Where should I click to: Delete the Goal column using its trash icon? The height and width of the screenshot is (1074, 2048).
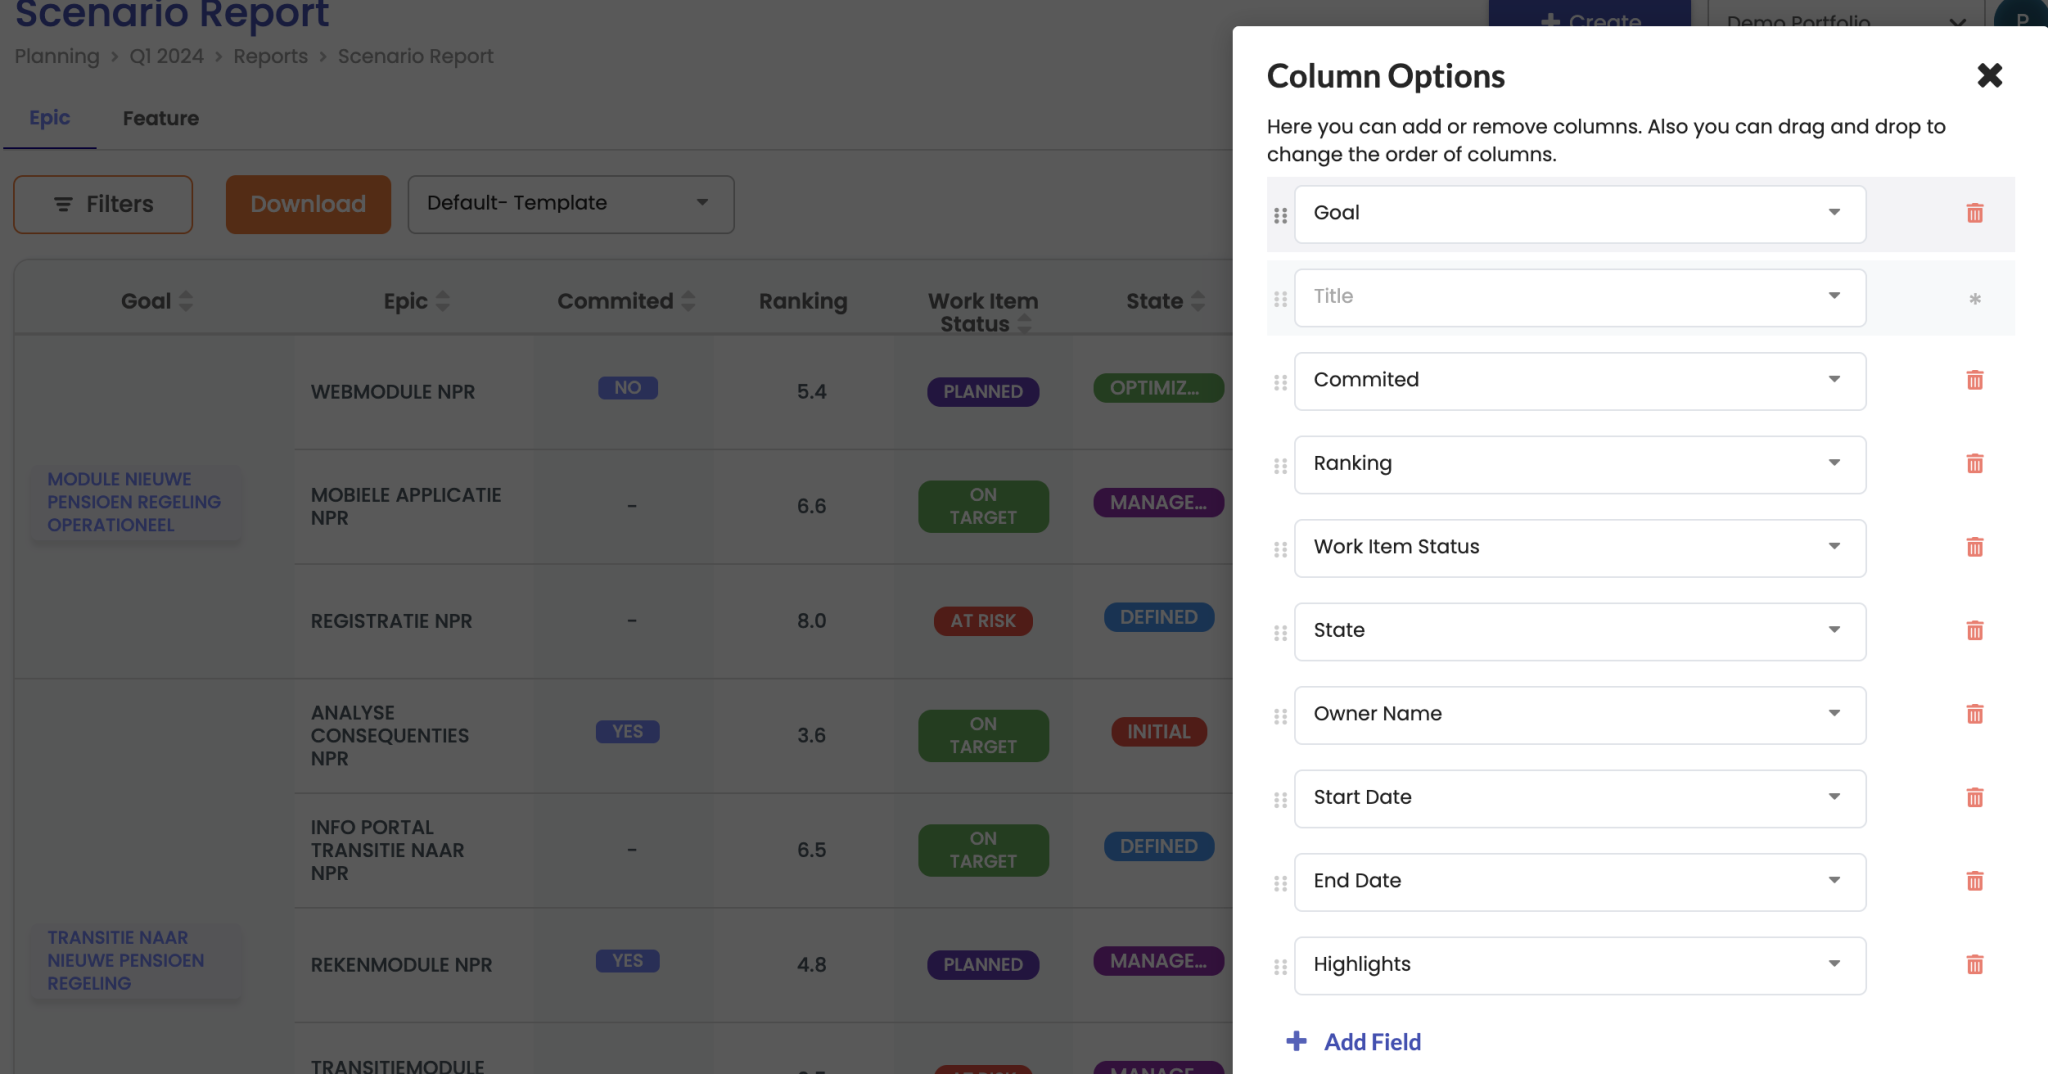click(x=1975, y=212)
